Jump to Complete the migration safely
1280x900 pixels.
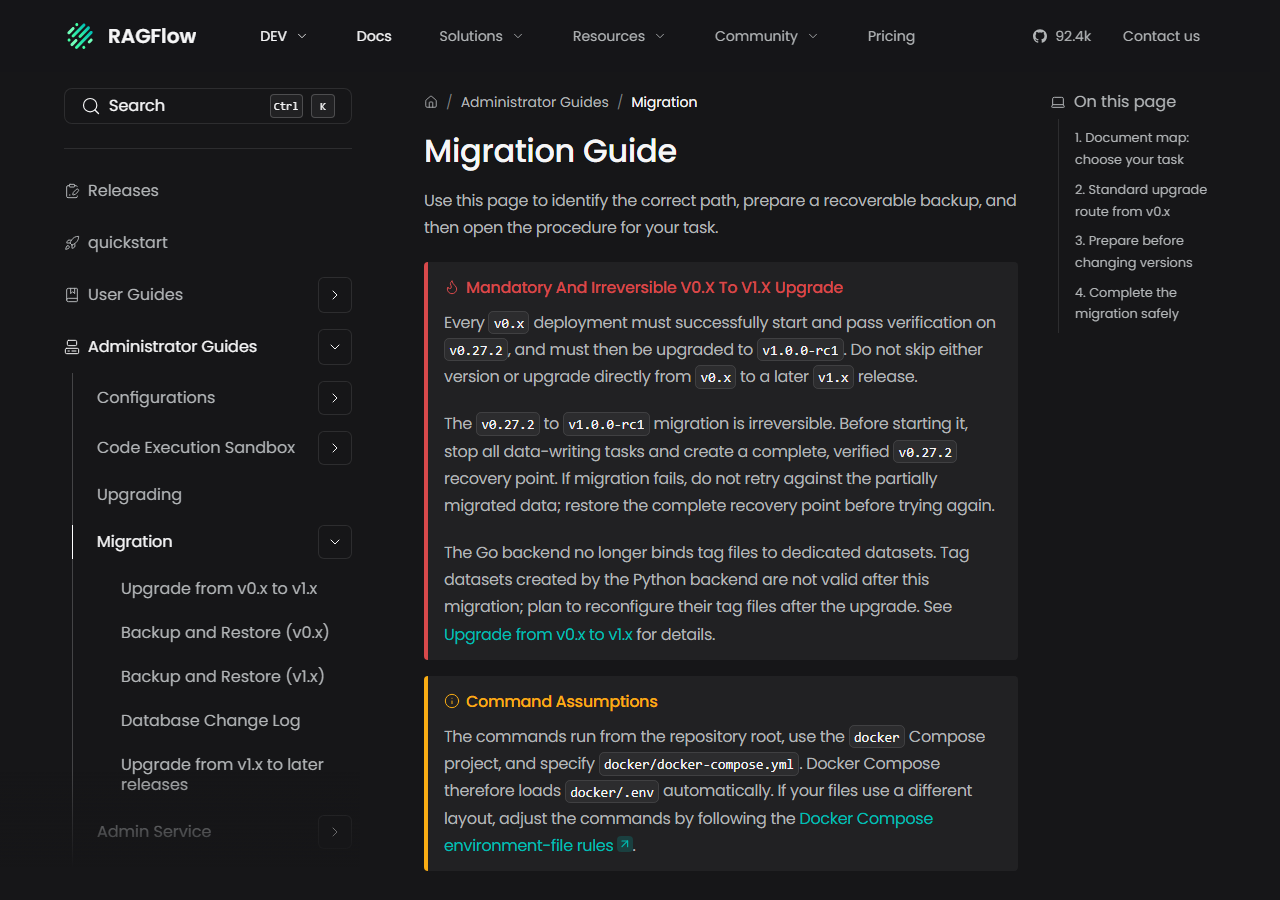[x=1127, y=303]
